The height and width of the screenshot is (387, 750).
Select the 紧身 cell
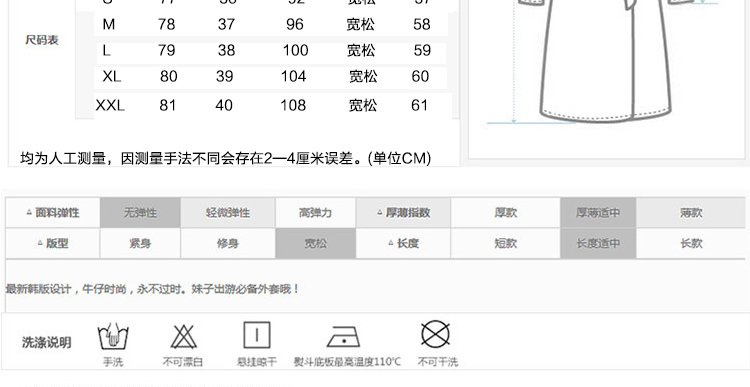coord(140,243)
